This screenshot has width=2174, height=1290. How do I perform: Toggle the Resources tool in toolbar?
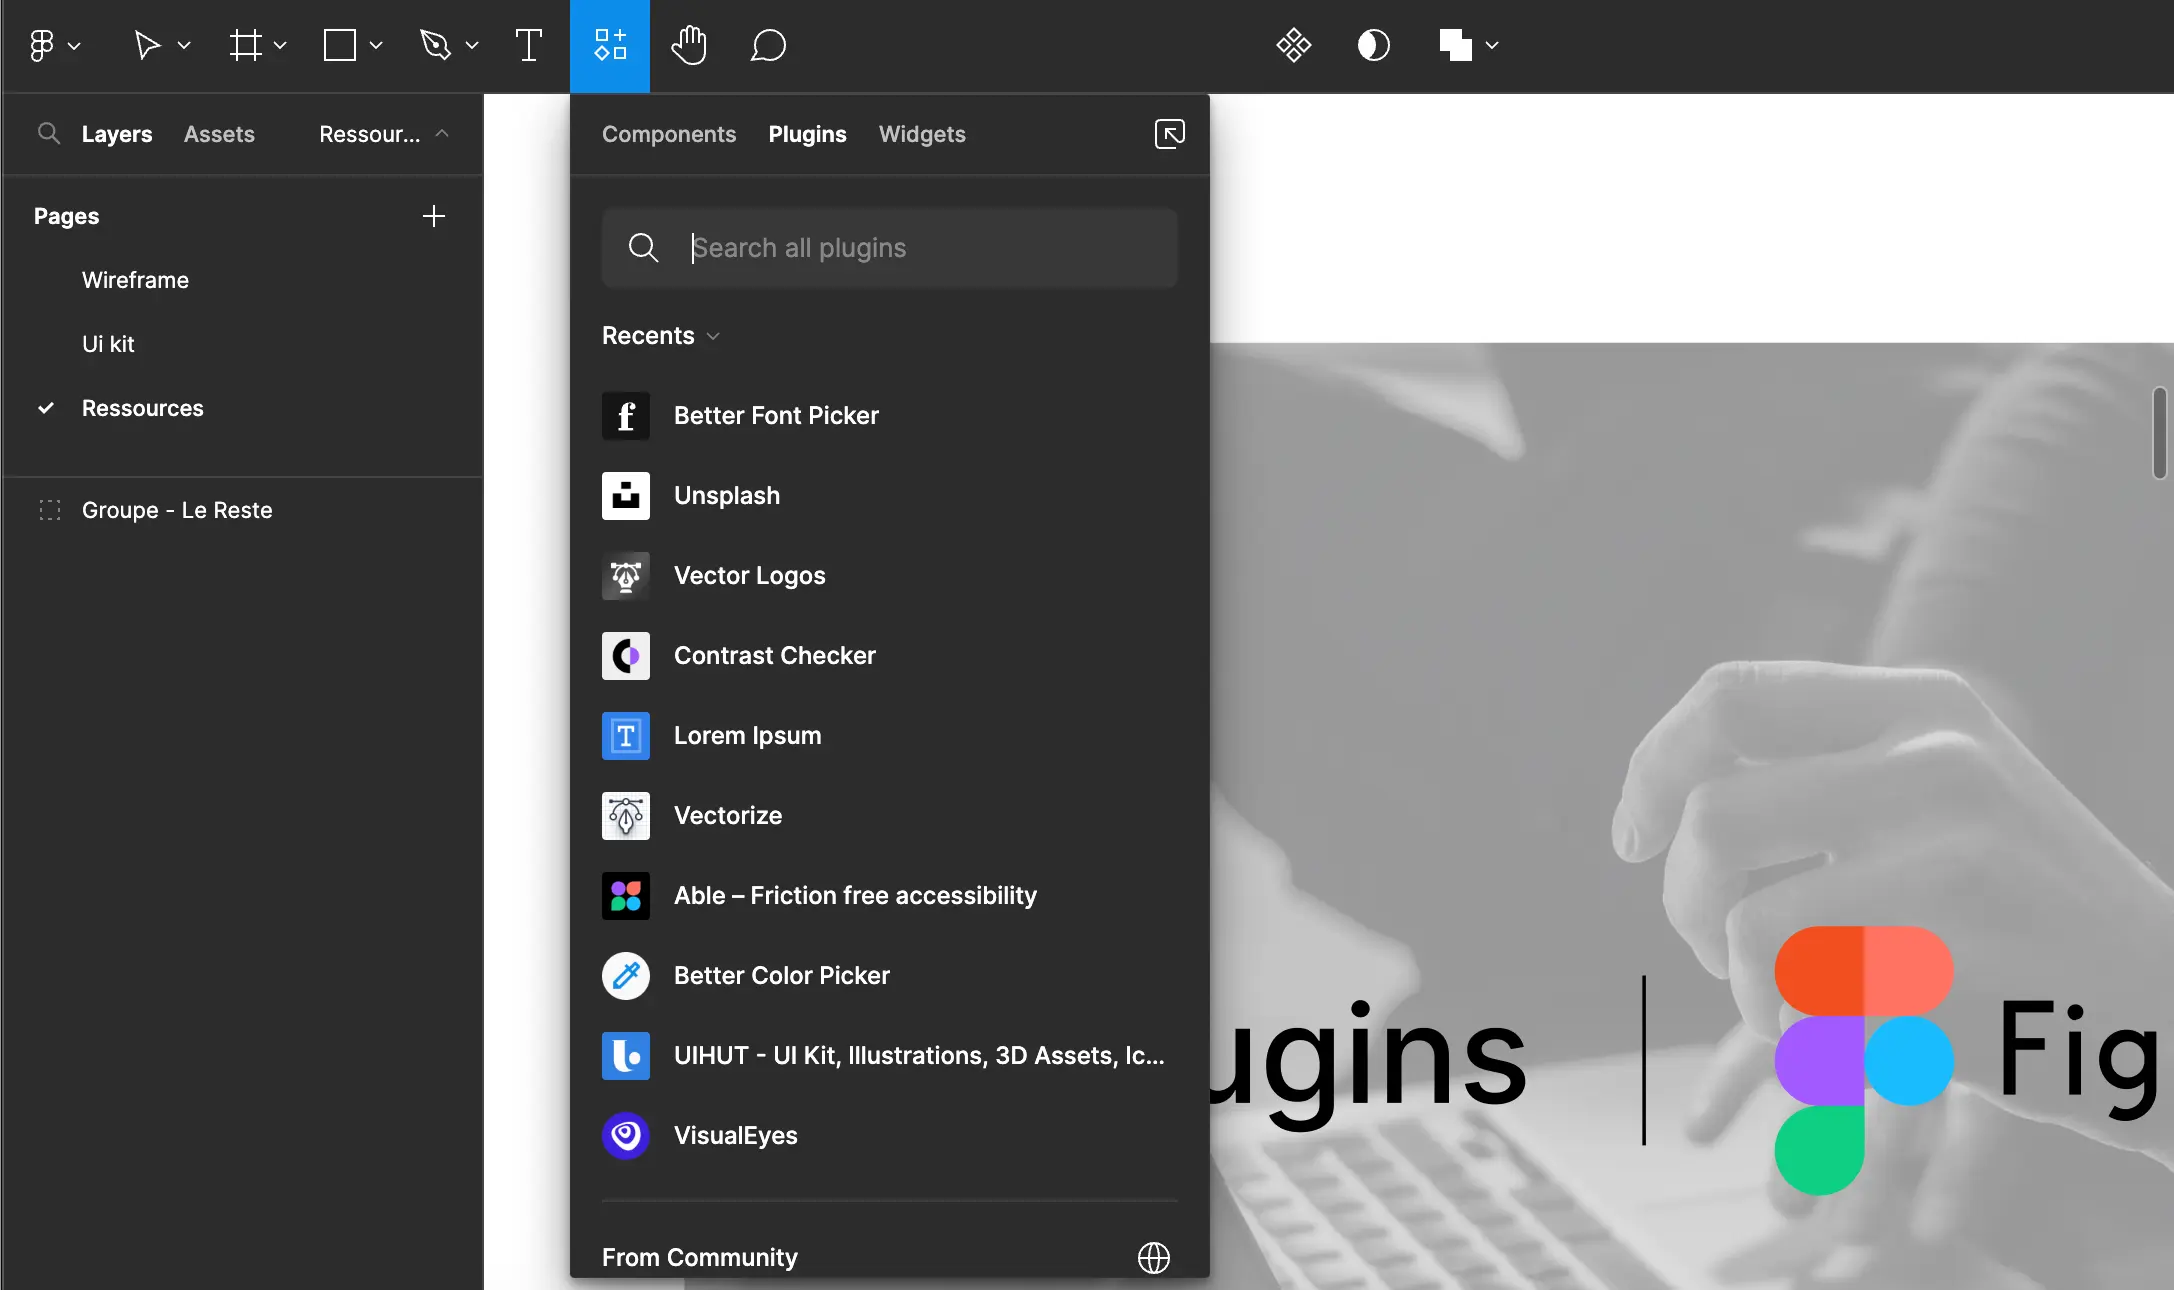pos(610,45)
